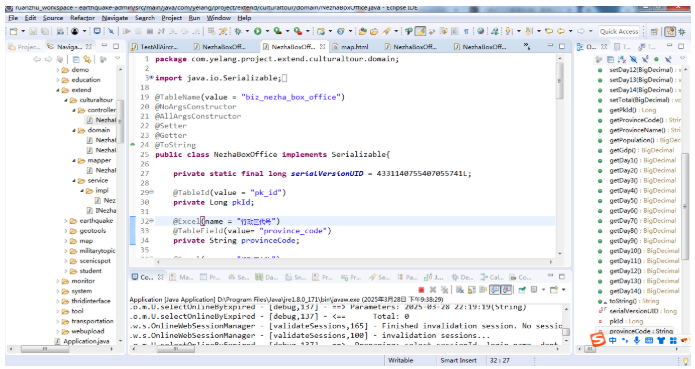The width and height of the screenshot is (695, 369).
Task: Select setTotal(BigDecimal) in Outline
Action: click(639, 100)
